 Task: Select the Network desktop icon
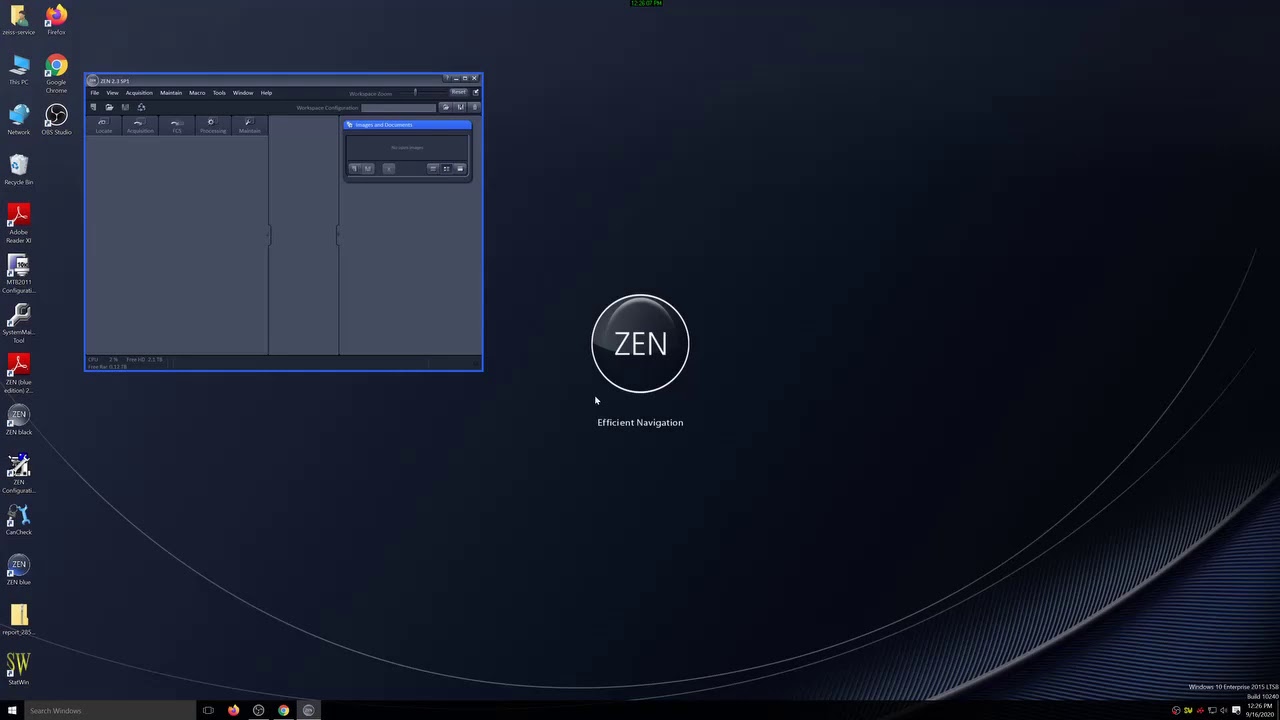pos(19,120)
